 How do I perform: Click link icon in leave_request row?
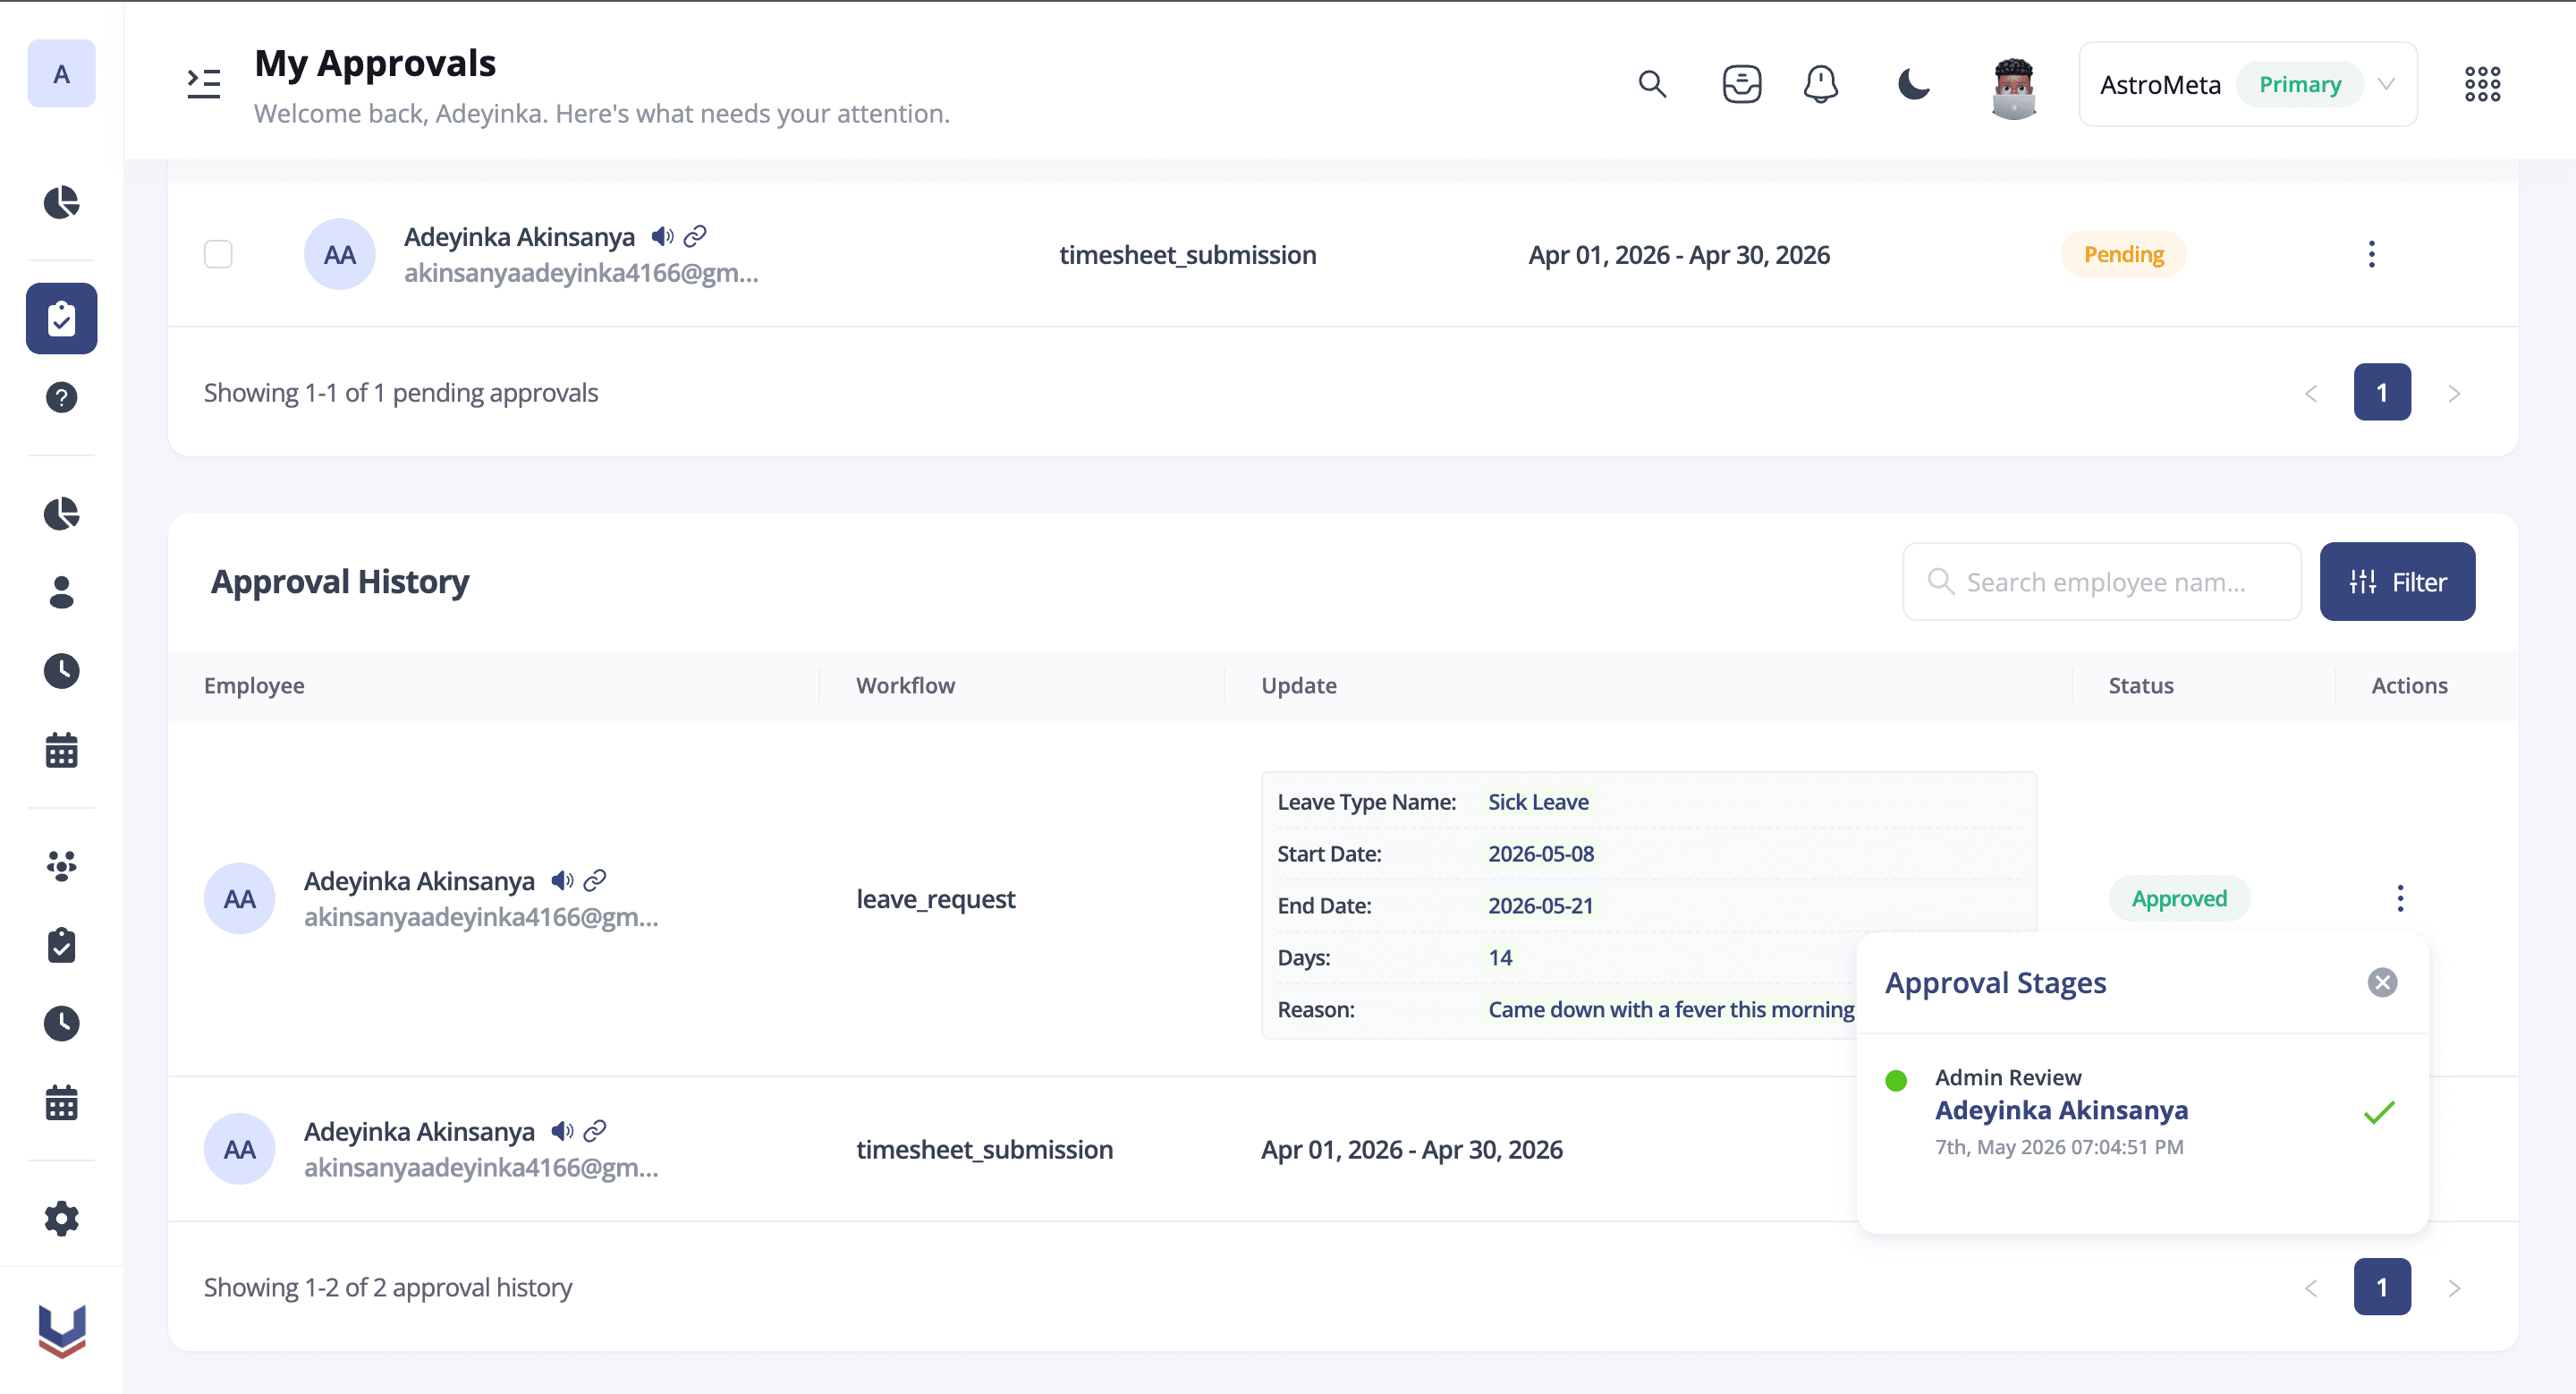[x=595, y=880]
